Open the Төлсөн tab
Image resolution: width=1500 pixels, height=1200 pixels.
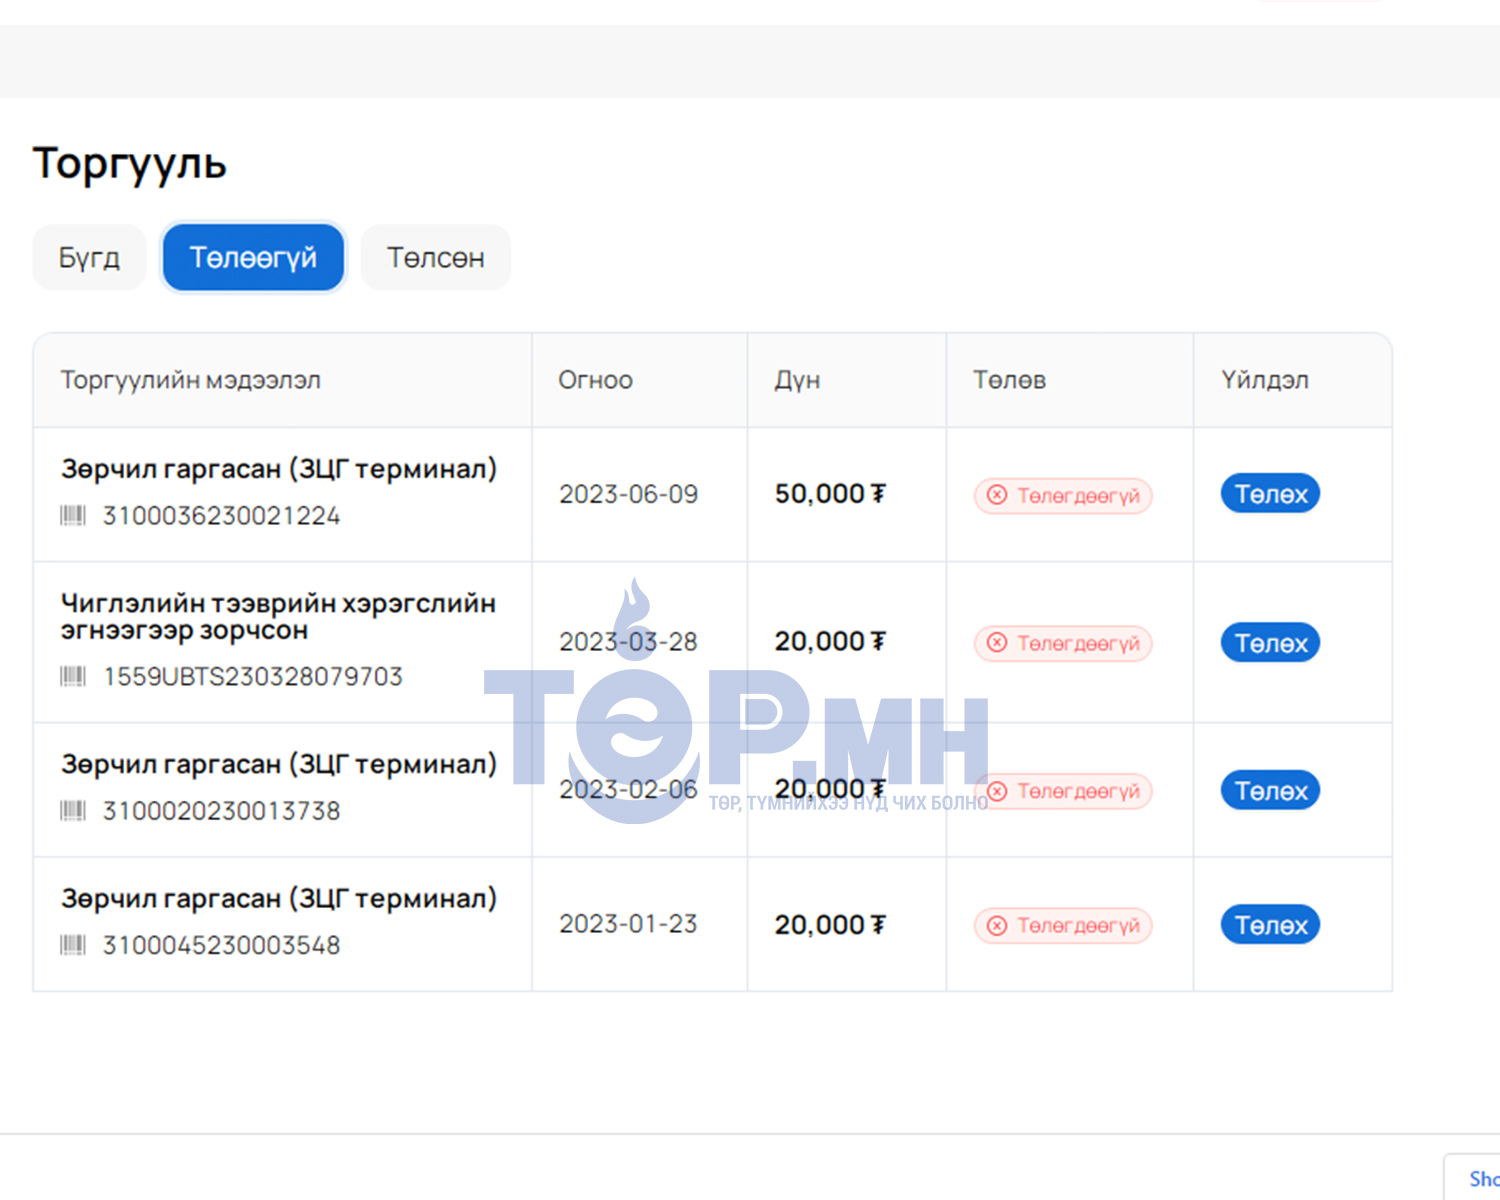click(x=435, y=258)
